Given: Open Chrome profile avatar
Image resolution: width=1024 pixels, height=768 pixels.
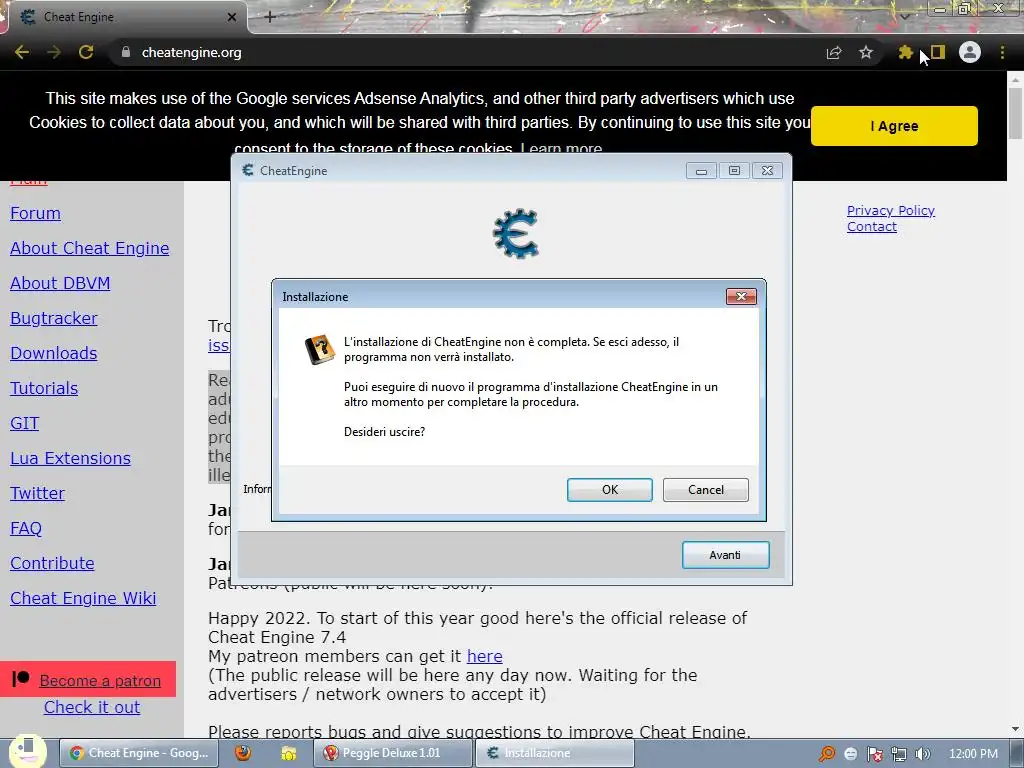Looking at the screenshot, I should tap(970, 52).
